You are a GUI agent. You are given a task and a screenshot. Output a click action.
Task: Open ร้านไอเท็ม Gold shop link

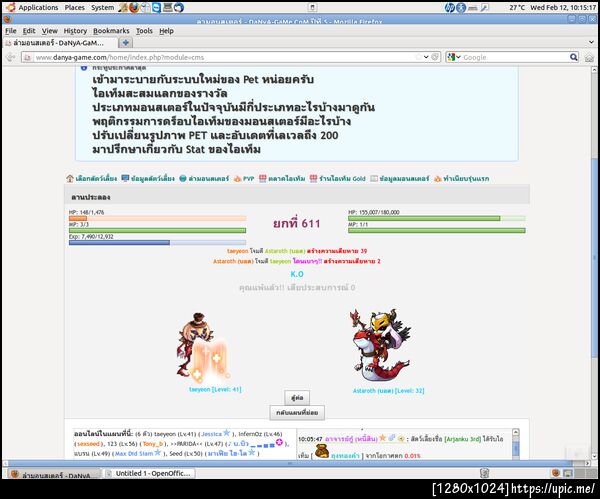(x=338, y=178)
